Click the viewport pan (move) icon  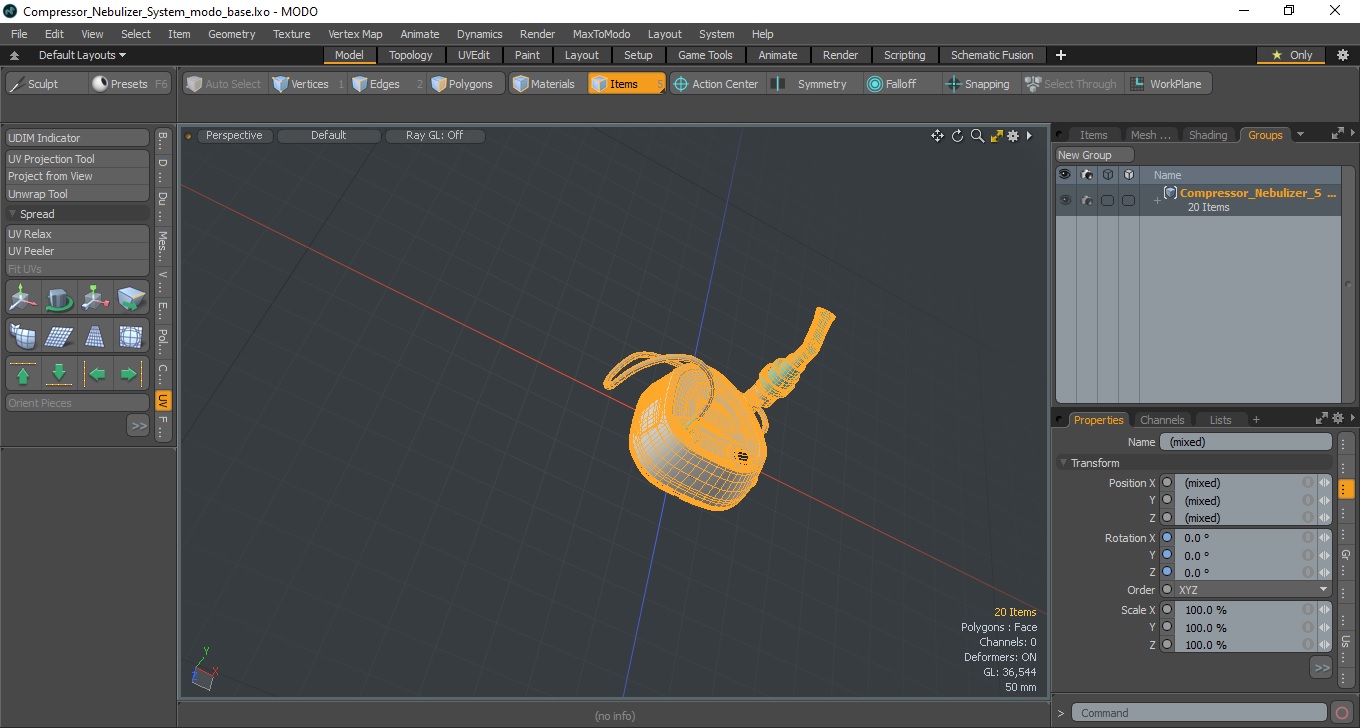(937, 136)
